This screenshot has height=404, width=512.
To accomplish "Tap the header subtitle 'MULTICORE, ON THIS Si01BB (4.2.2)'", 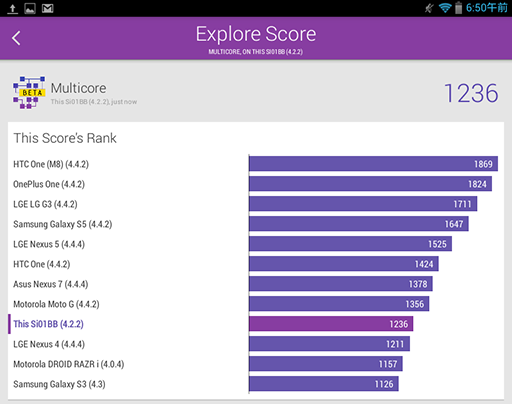I will (256, 52).
